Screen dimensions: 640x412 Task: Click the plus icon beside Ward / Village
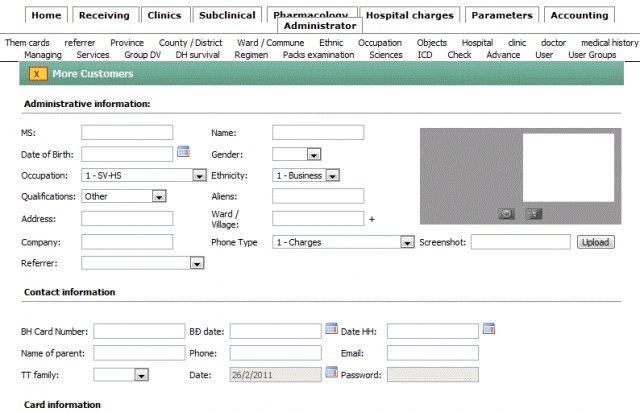click(x=372, y=219)
